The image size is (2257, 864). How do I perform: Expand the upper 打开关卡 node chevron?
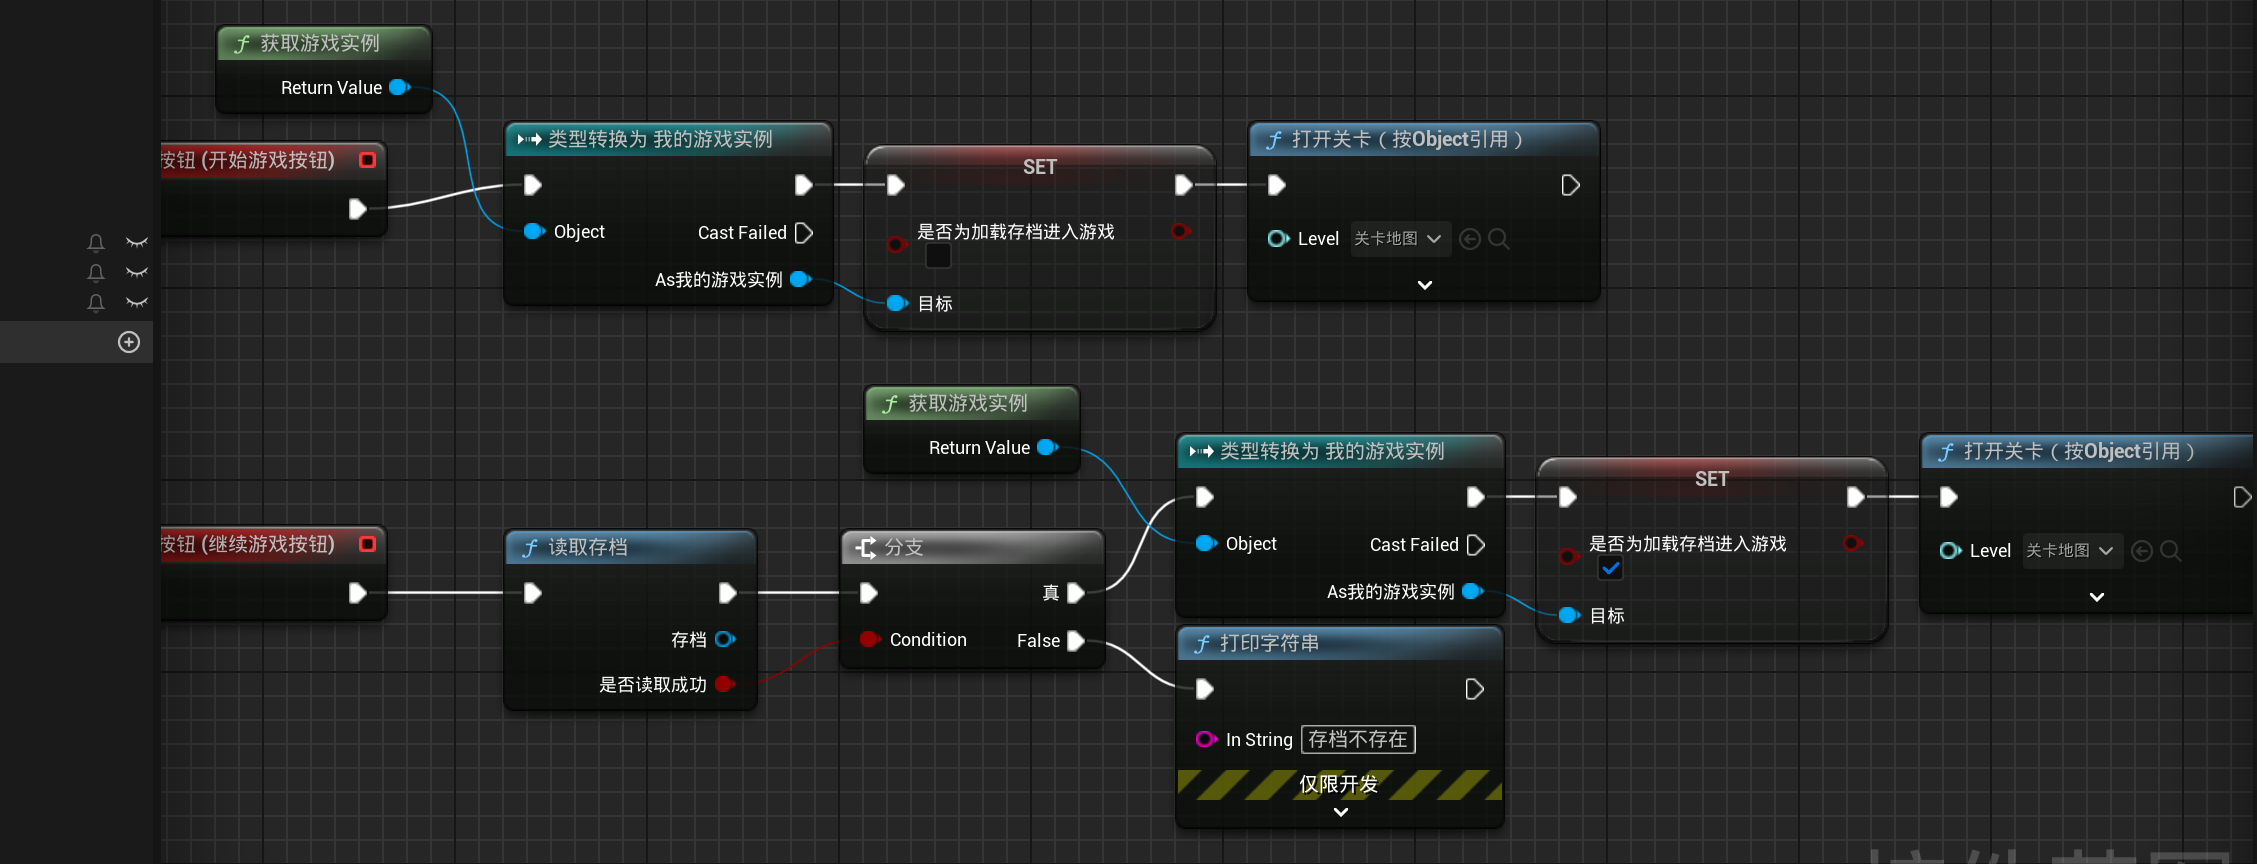[x=1425, y=285]
